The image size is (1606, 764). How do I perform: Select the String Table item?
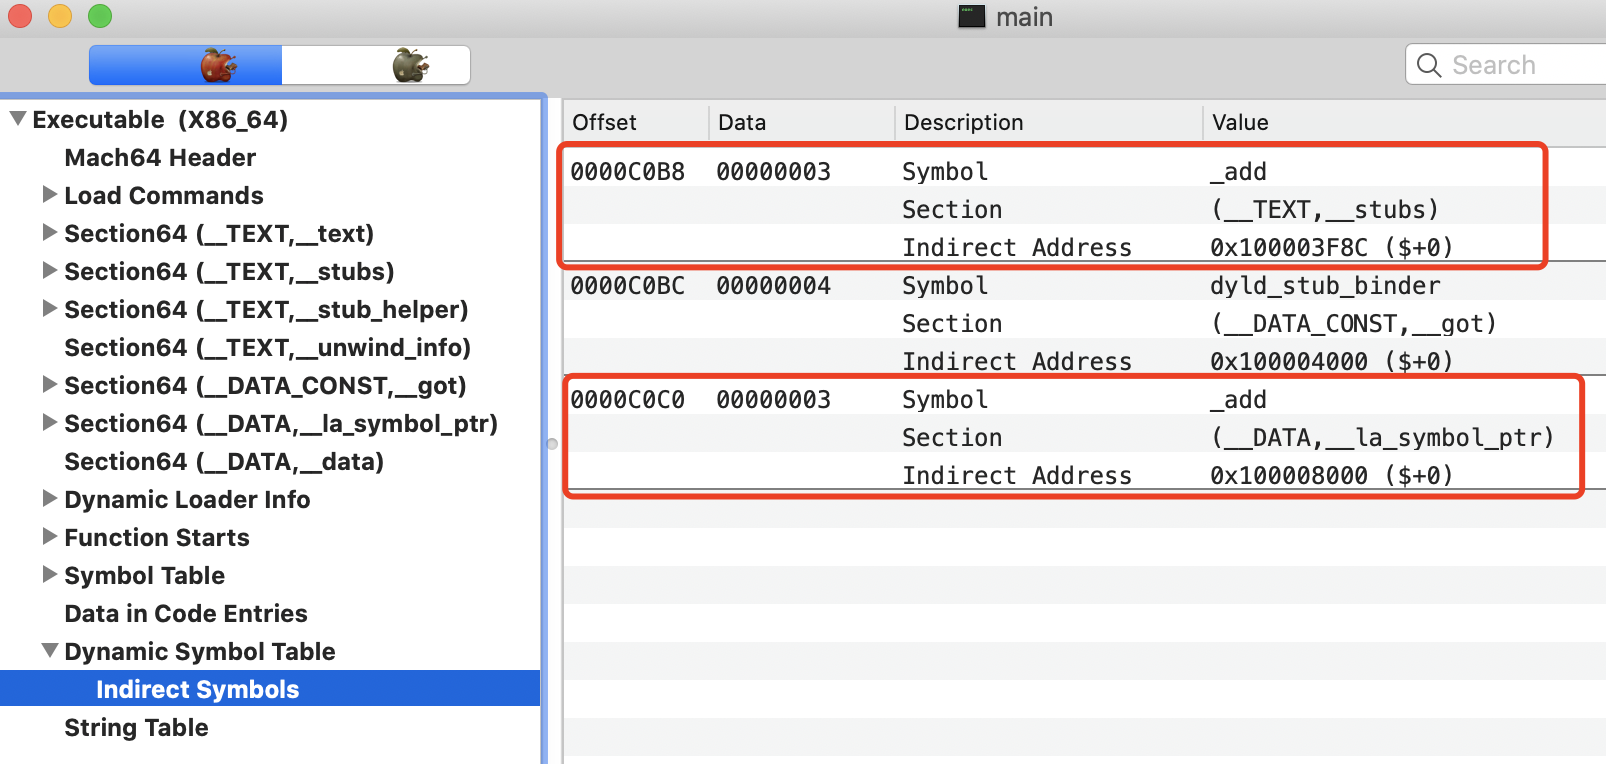[x=136, y=728]
